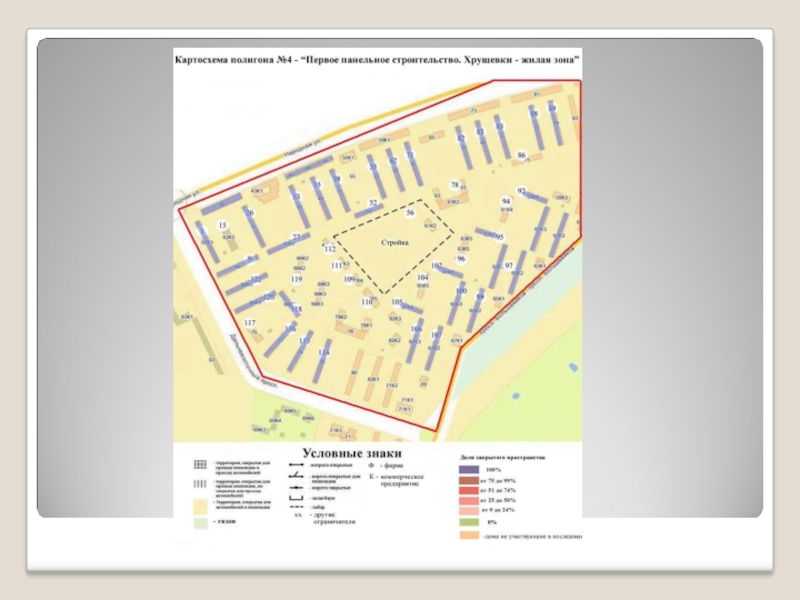
Task: Click building marker 117 on the map
Action: point(250,322)
